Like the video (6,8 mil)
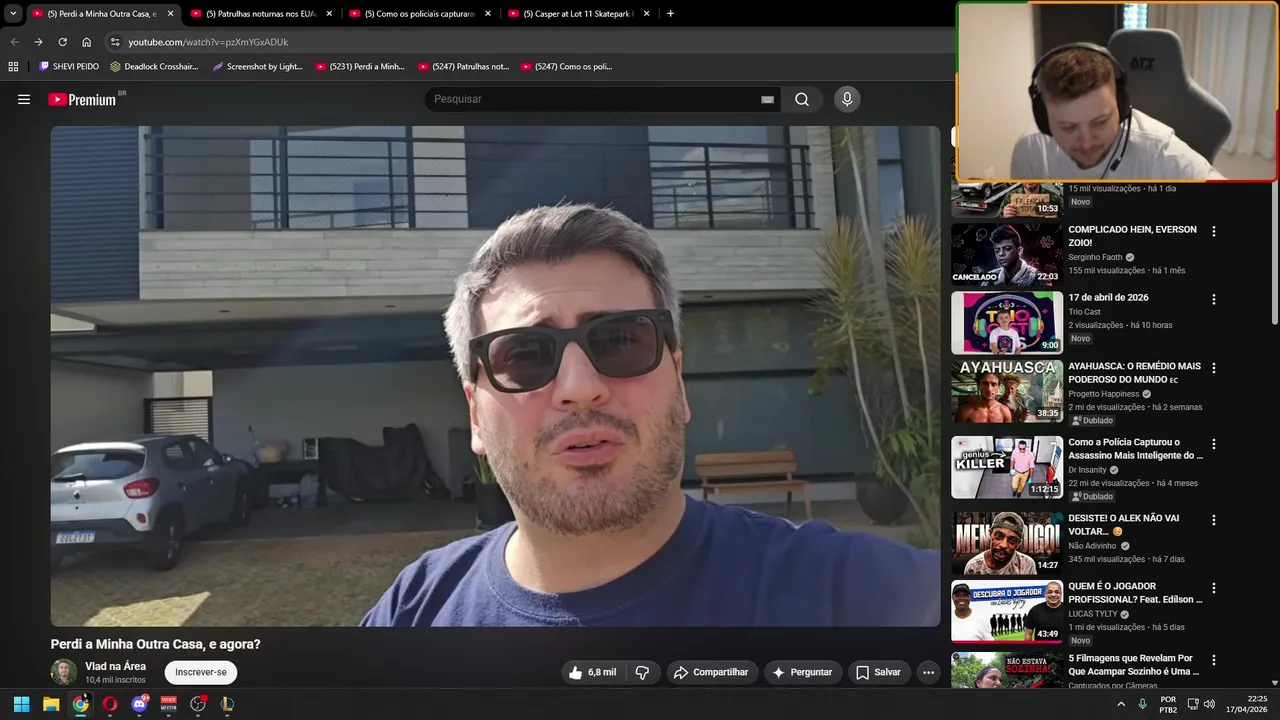The height and width of the screenshot is (720, 1280). tap(593, 672)
